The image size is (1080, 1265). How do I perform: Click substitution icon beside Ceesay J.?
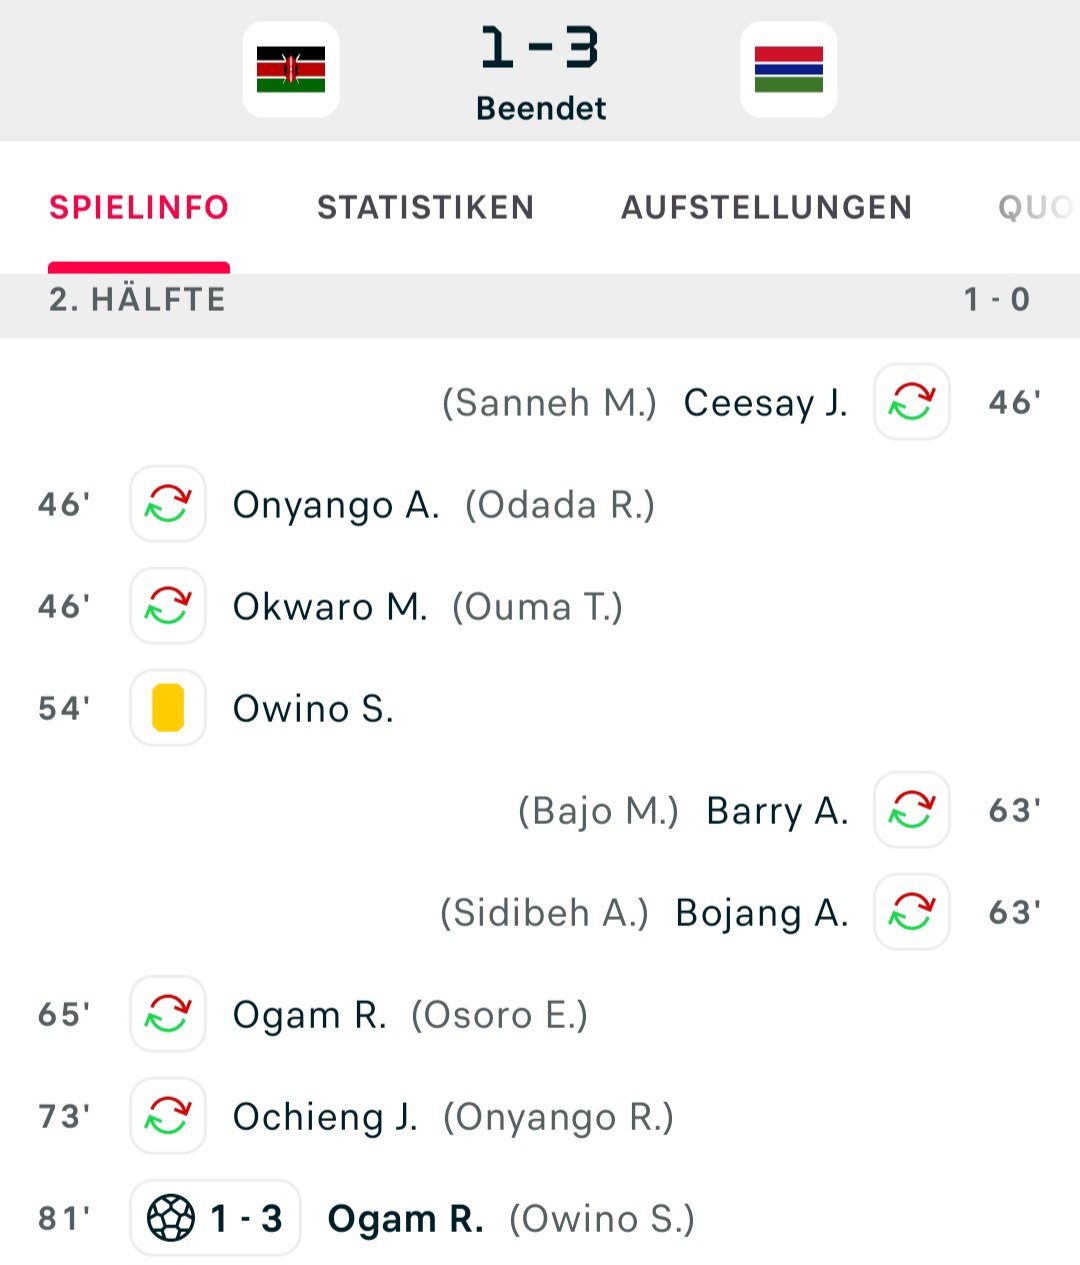912,402
